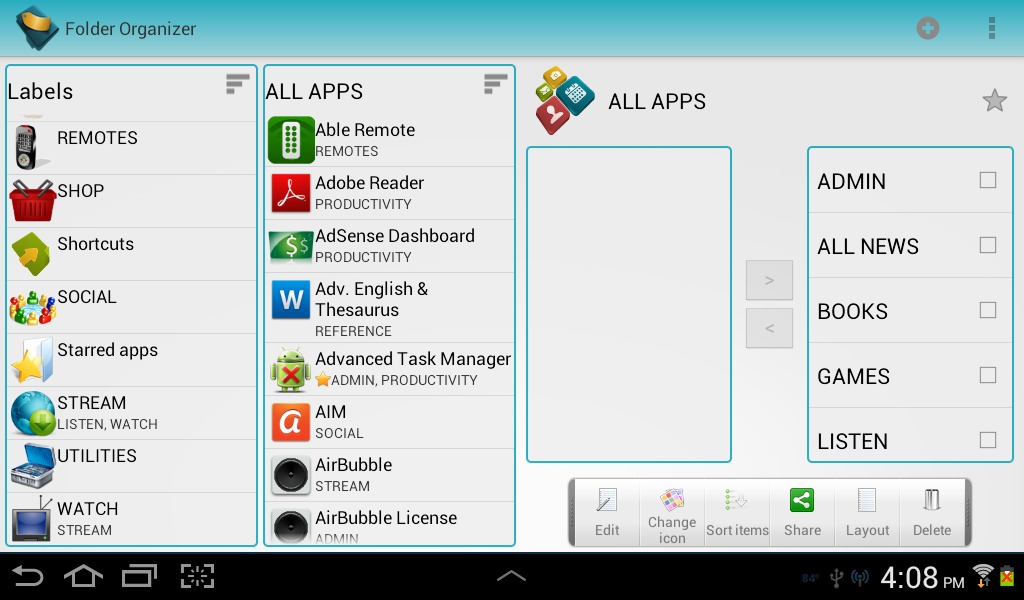1024x600 pixels.
Task: Select the ADMIN row label text
Action: [x=852, y=182]
